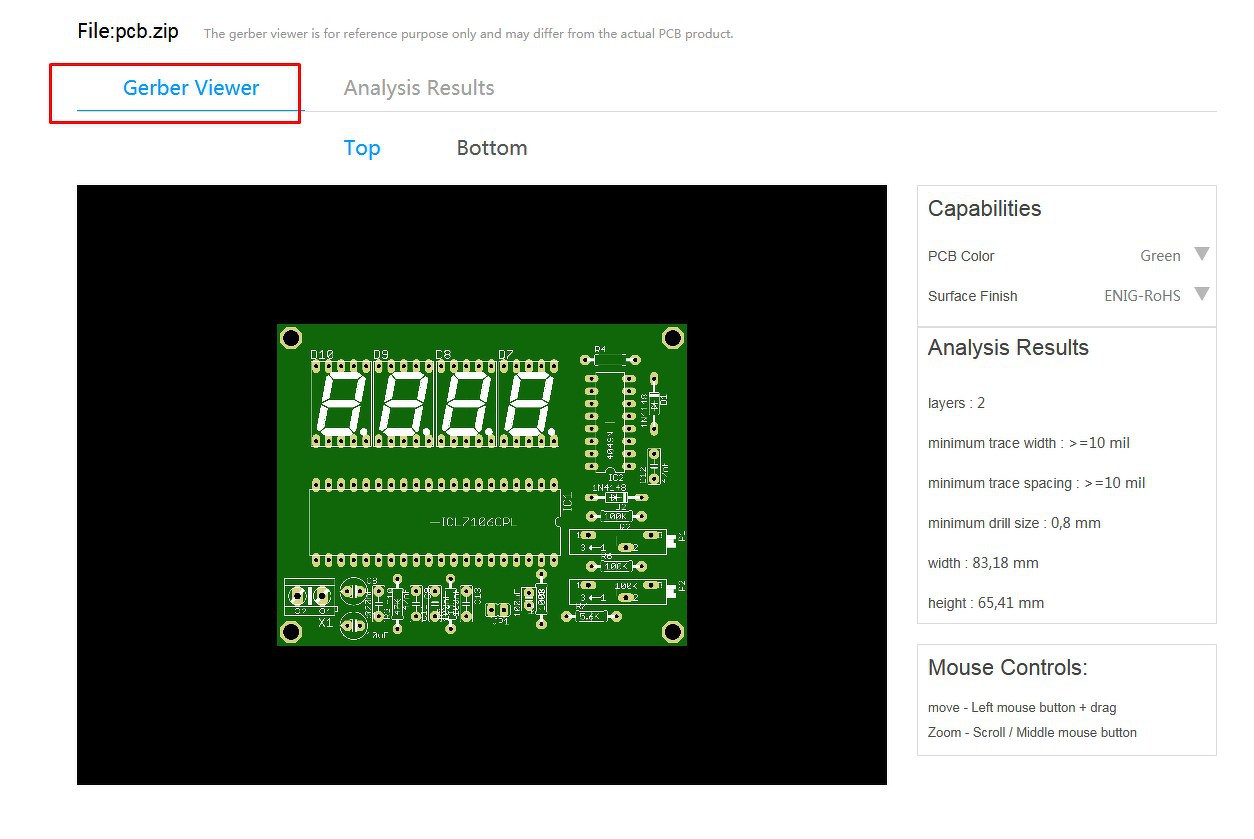Expand the Surface Finish dropdown arrow
1254x839 pixels.
(1202, 294)
